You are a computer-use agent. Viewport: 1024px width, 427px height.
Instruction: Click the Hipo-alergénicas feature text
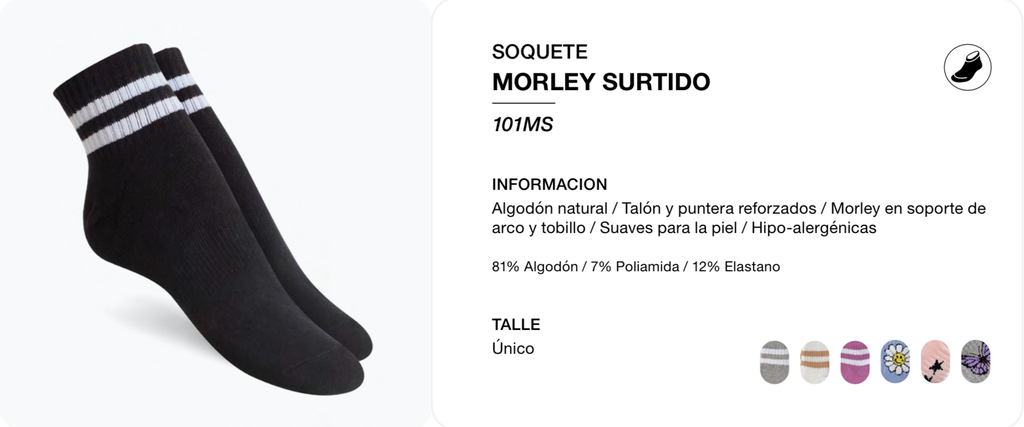814,229
